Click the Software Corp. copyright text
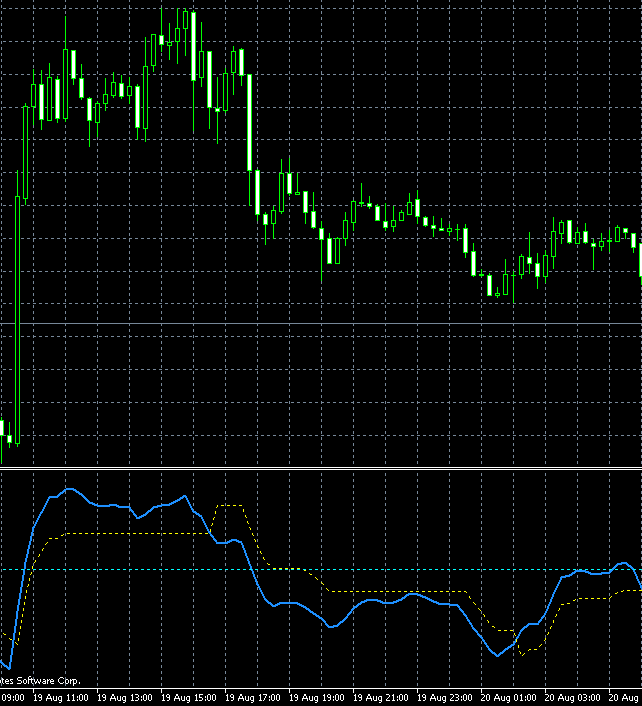Screen dimensions: 642x706 click(x=40, y=681)
